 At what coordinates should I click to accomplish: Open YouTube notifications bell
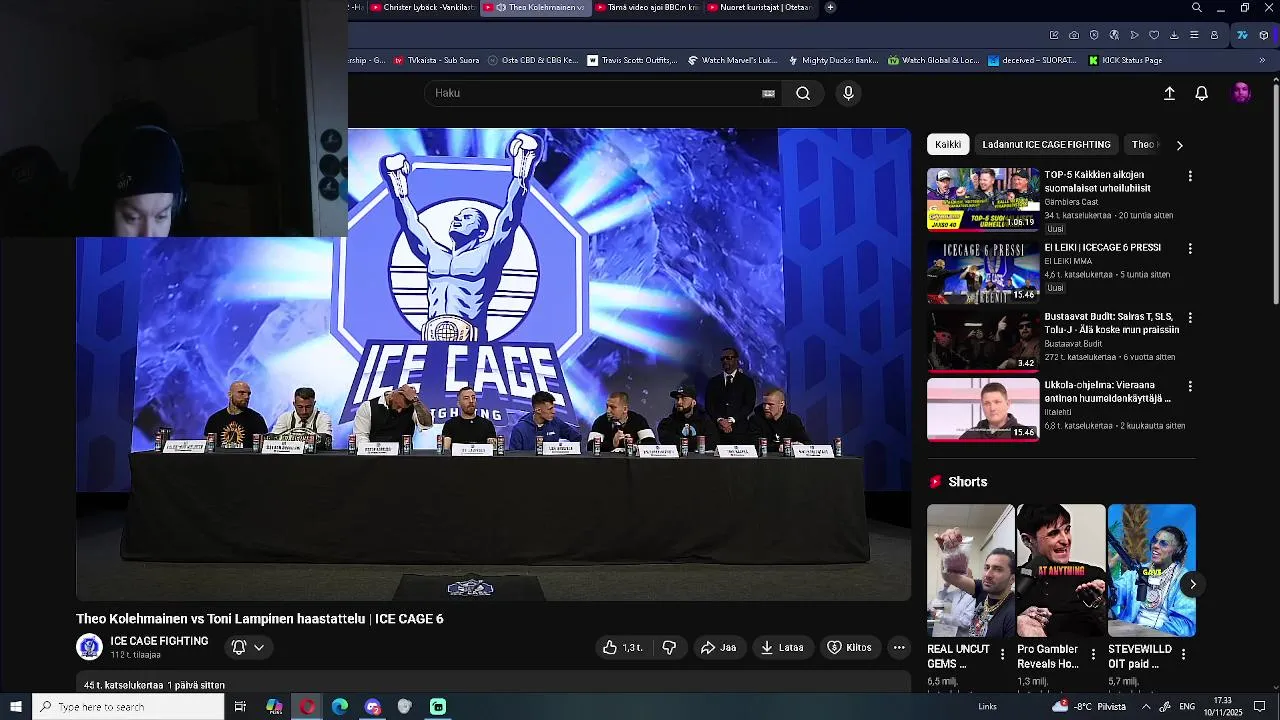point(1202,93)
